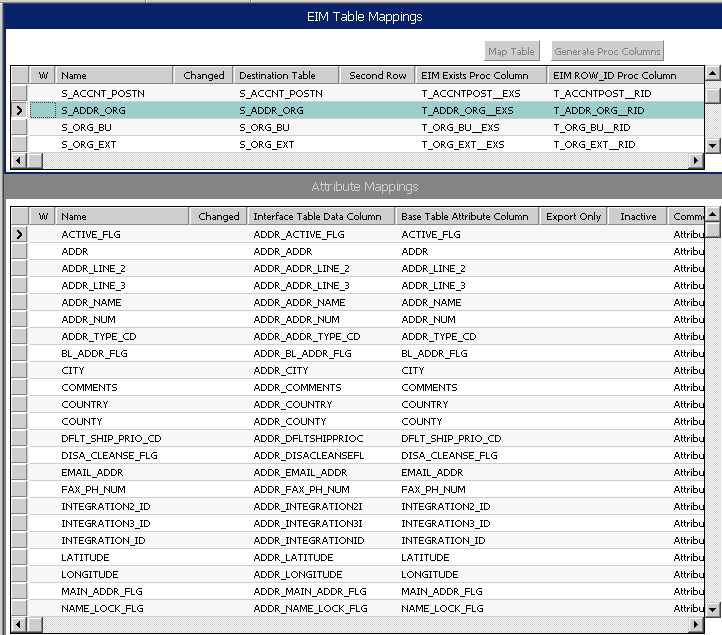Click the down arrow of EIM Table Mappings scrollbar
This screenshot has width=722, height=635.
713,146
